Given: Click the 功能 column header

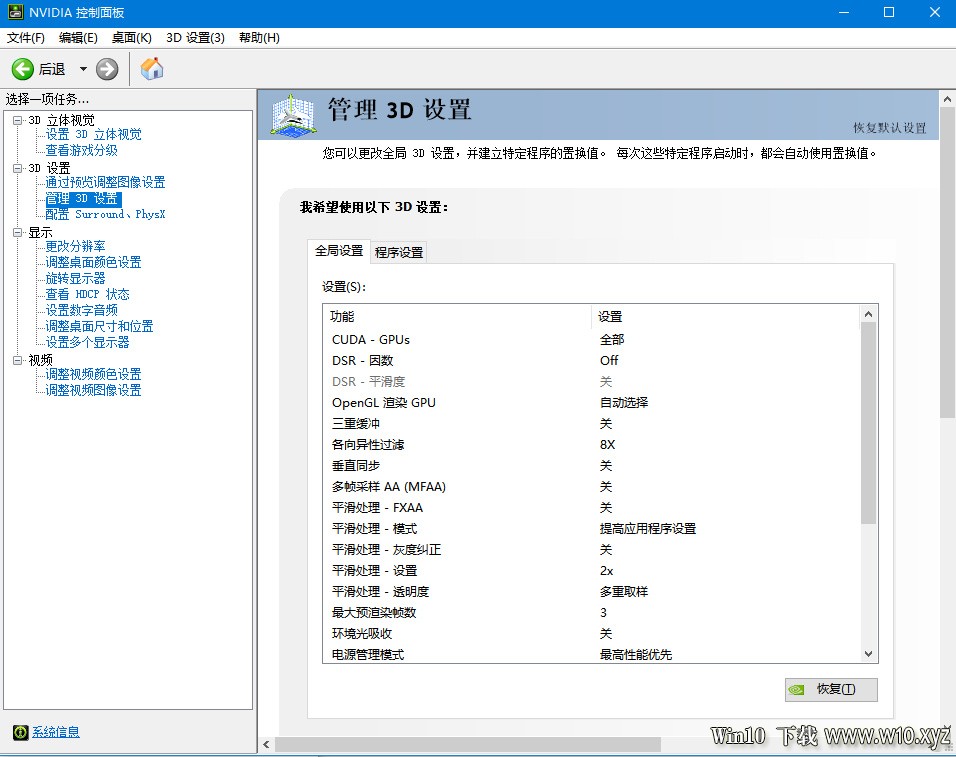Looking at the screenshot, I should (457, 316).
